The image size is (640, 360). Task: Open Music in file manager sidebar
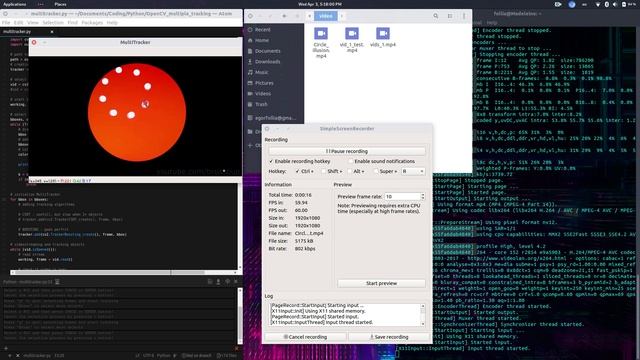pyautogui.click(x=258, y=72)
